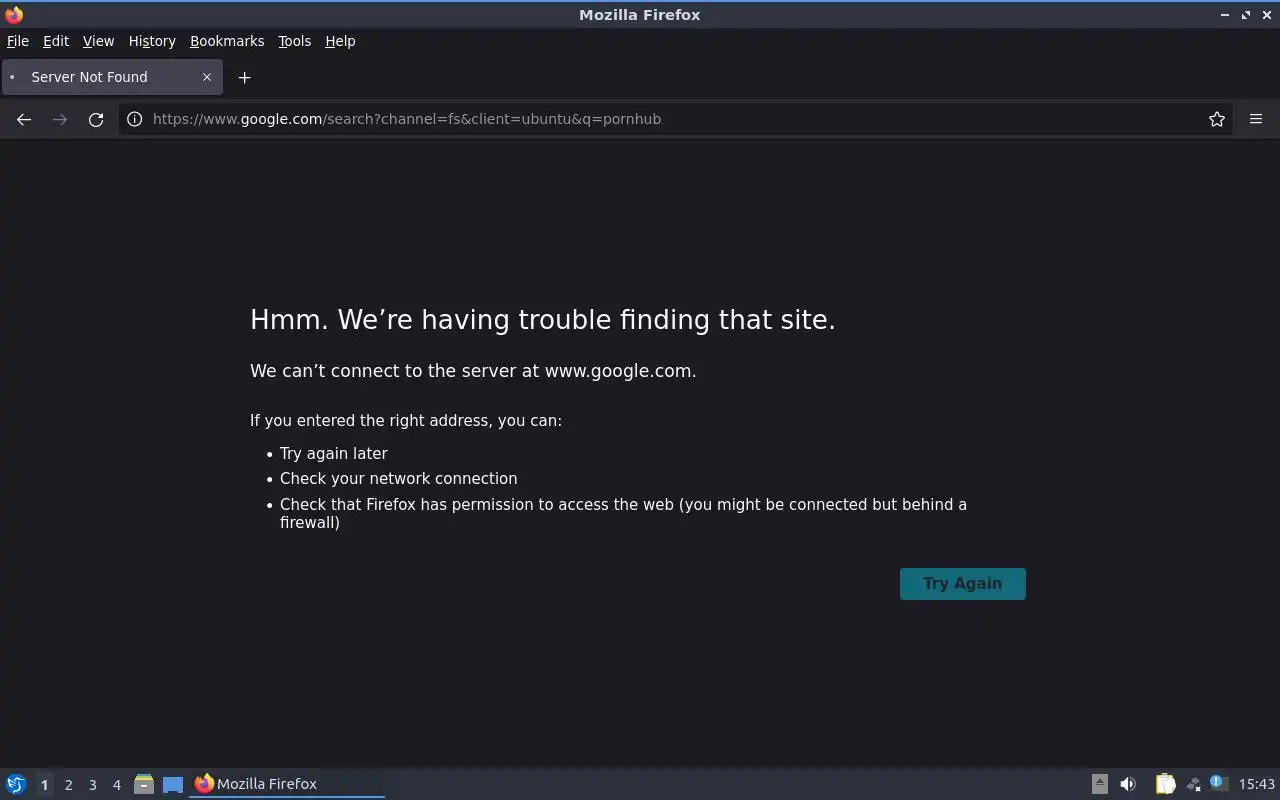
Task: Open the Bookmarks menu
Action: pyautogui.click(x=227, y=41)
